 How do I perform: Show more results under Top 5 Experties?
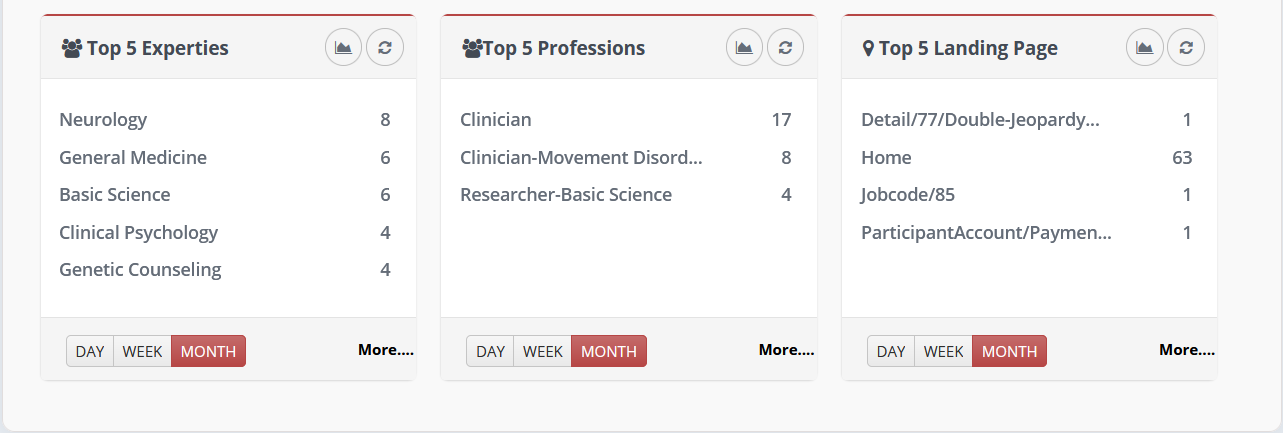[x=386, y=350]
